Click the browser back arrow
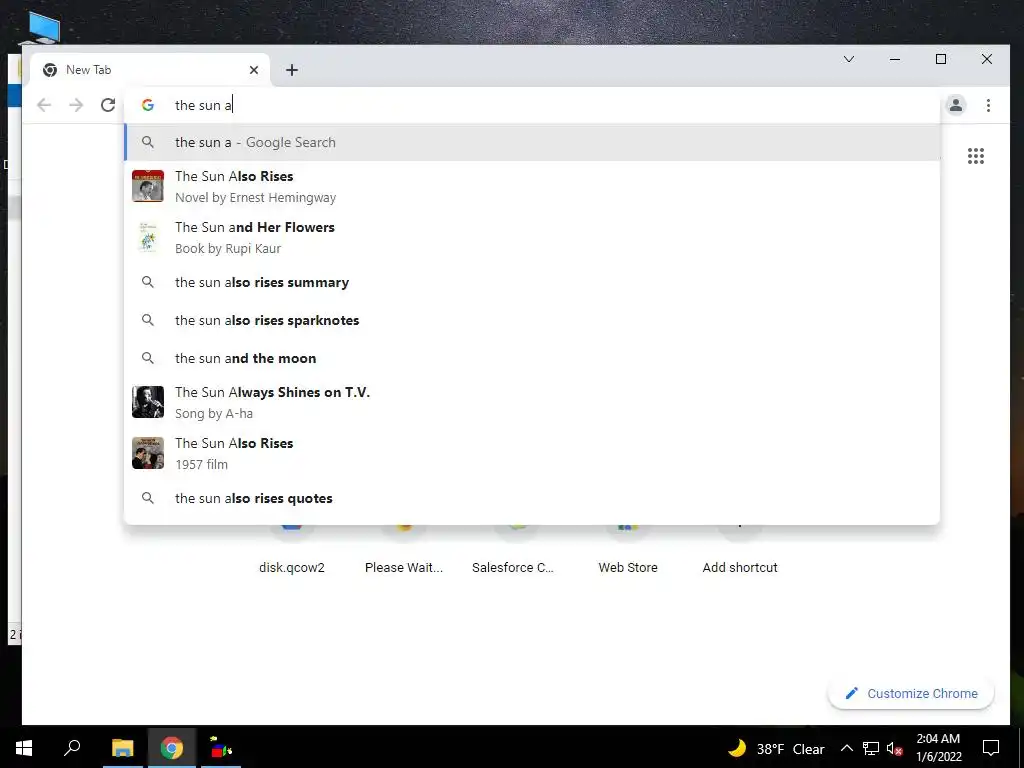The height and width of the screenshot is (768, 1024). point(44,105)
